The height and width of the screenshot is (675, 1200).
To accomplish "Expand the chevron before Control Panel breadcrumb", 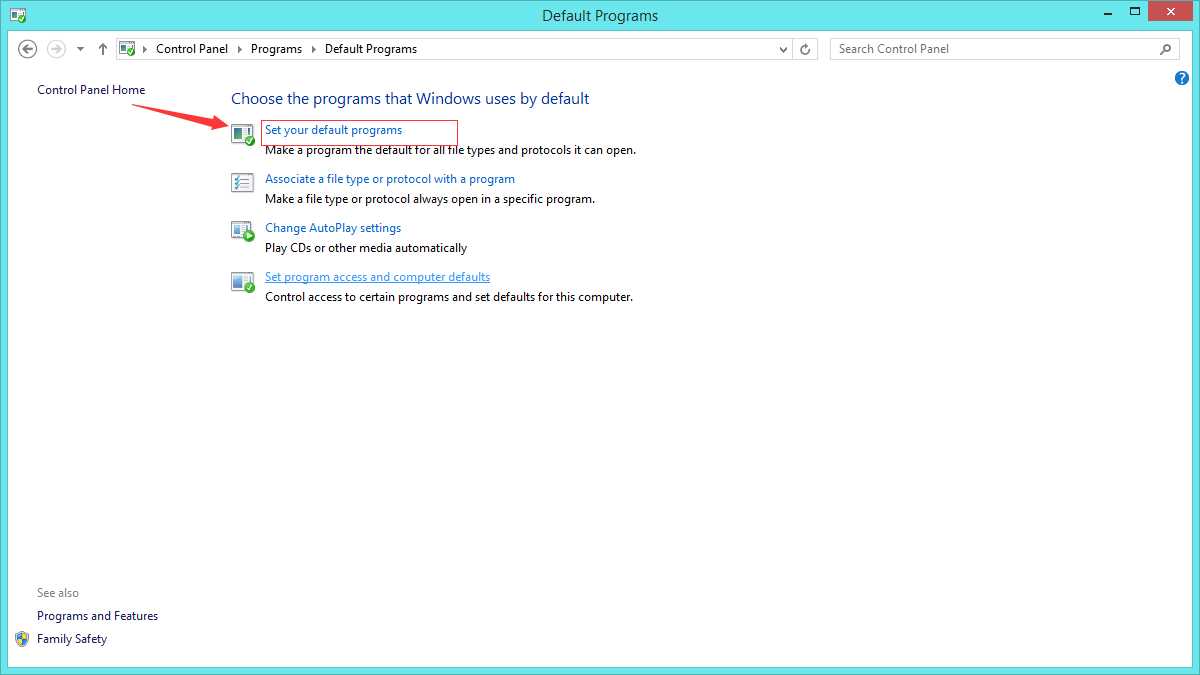I will click(x=146, y=48).
